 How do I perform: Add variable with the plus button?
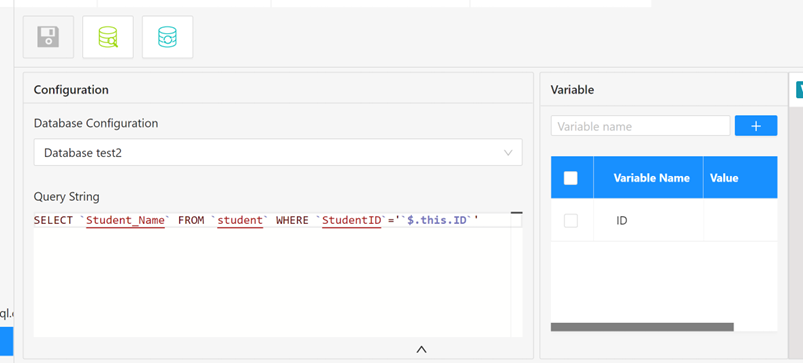756,126
